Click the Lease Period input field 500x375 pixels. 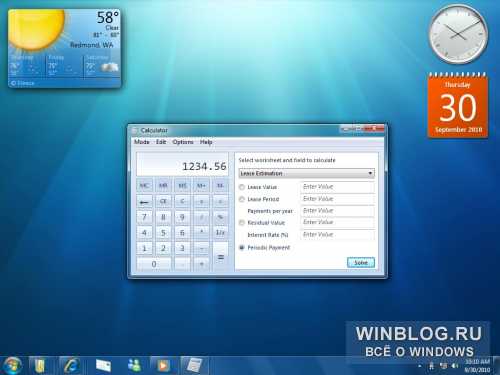pos(337,199)
